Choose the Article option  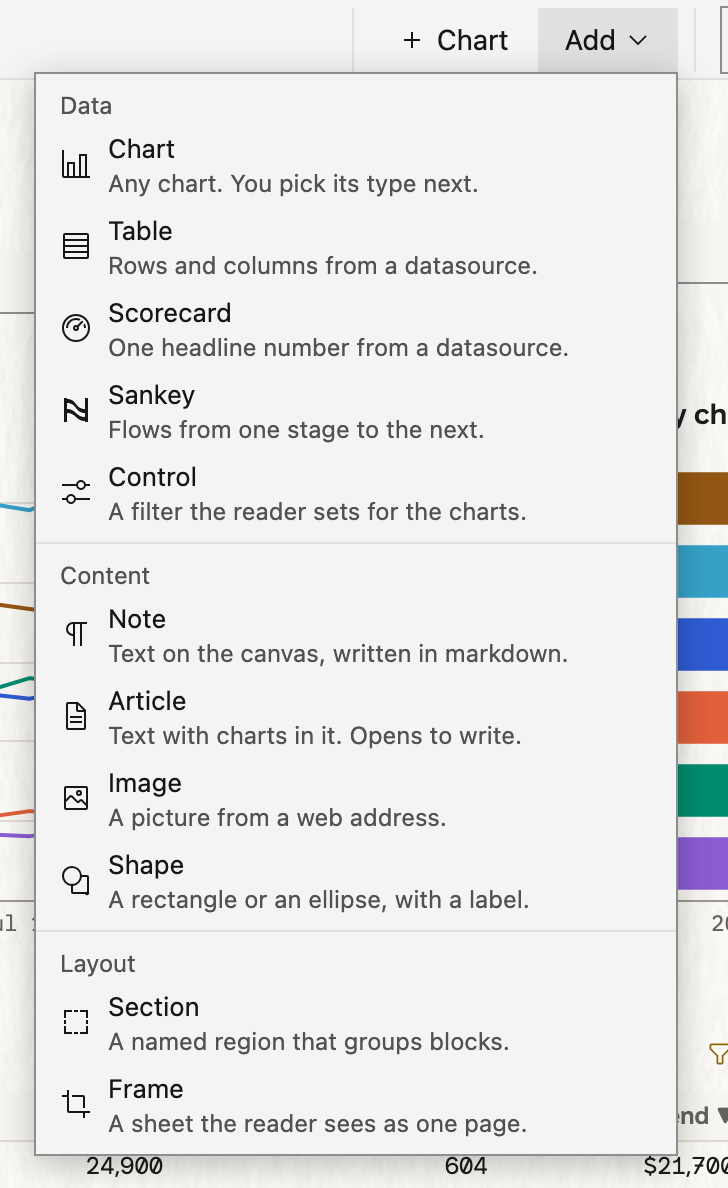point(356,717)
